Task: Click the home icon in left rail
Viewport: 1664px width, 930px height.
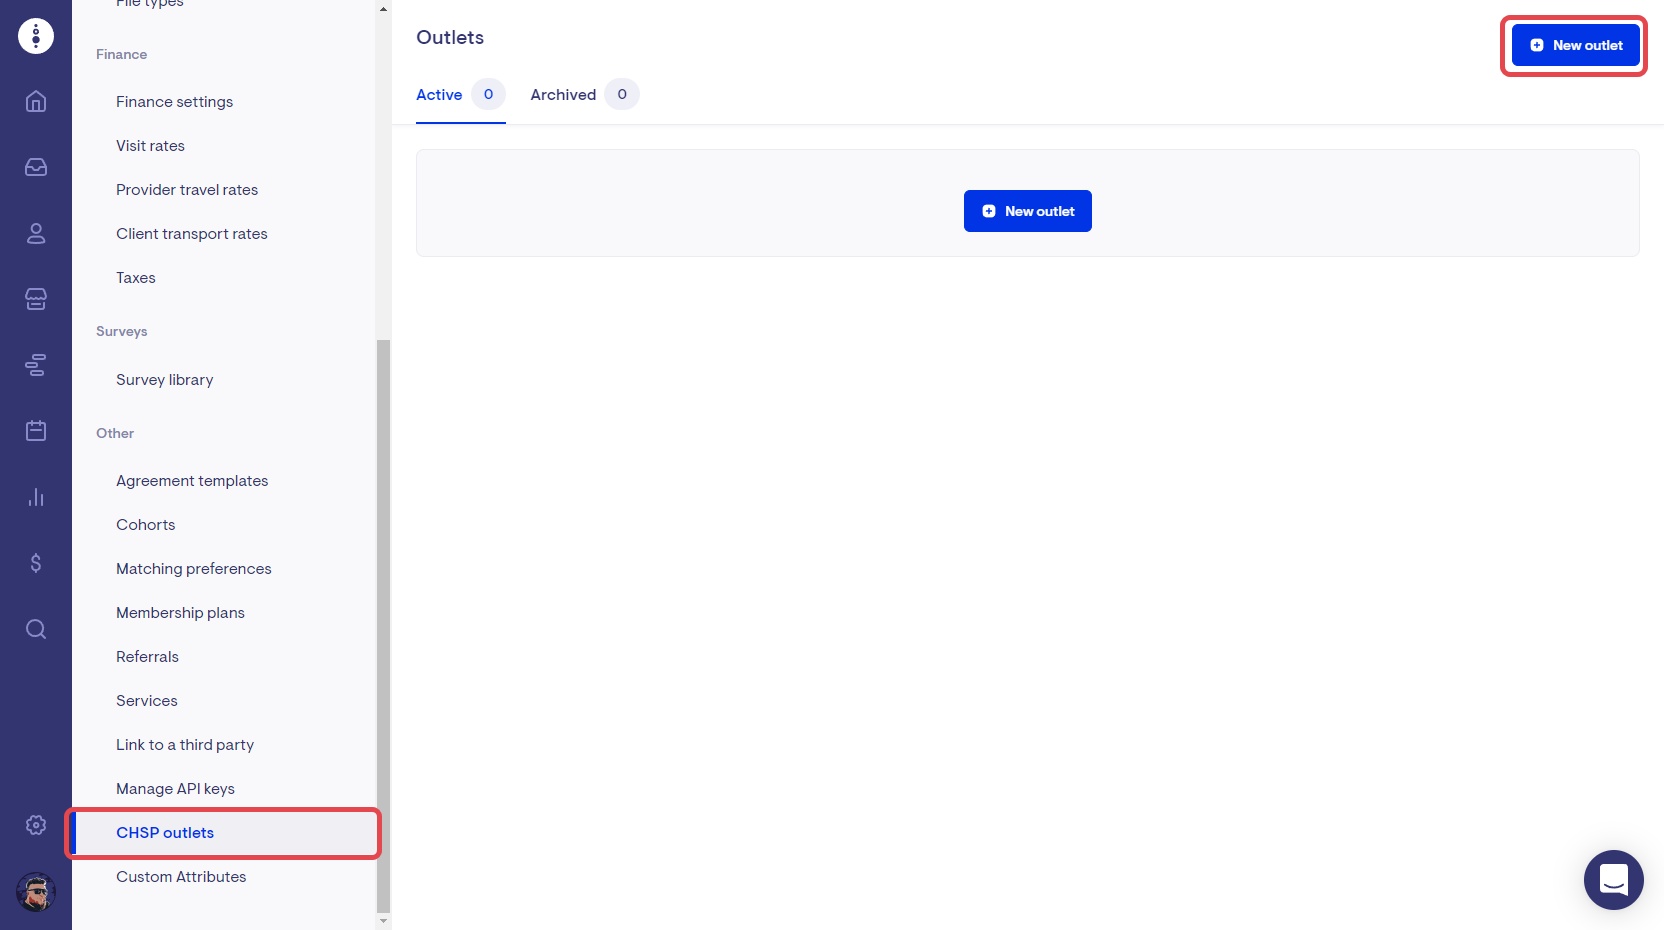Action: point(36,101)
